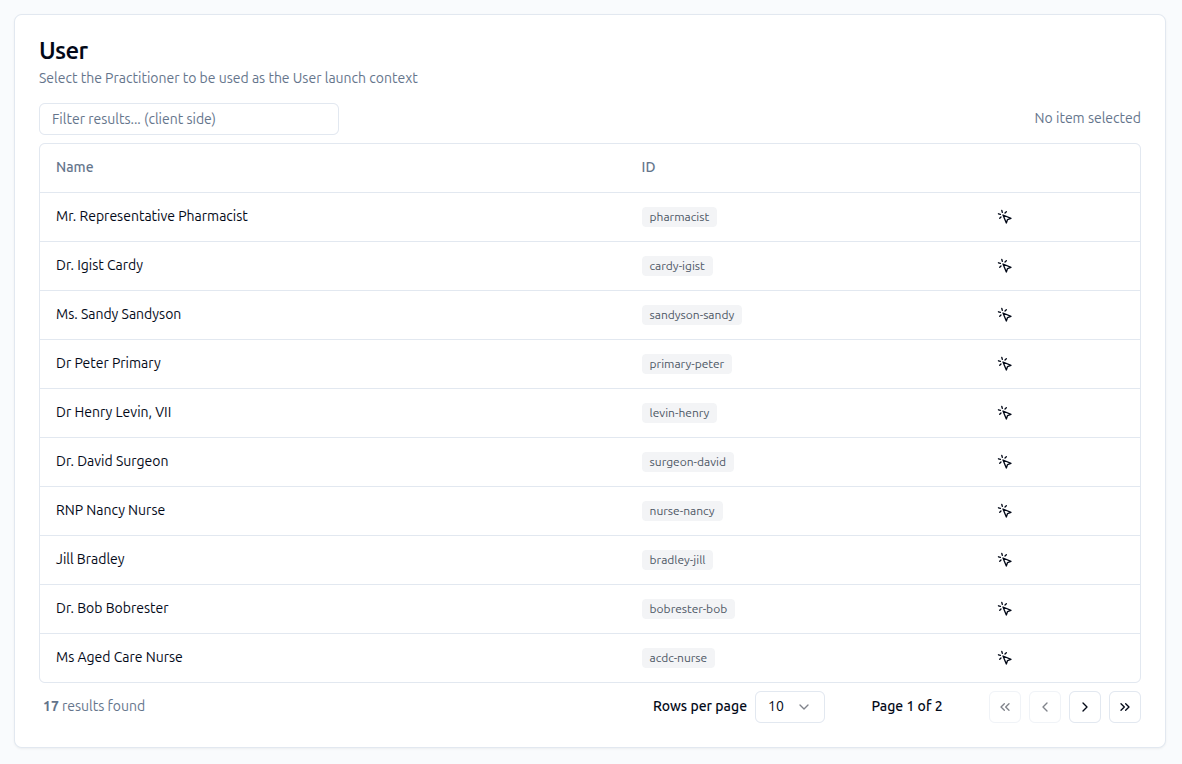Click select icon for Mr. Representative Pharmacist
The image size is (1182, 764).
click(1005, 217)
